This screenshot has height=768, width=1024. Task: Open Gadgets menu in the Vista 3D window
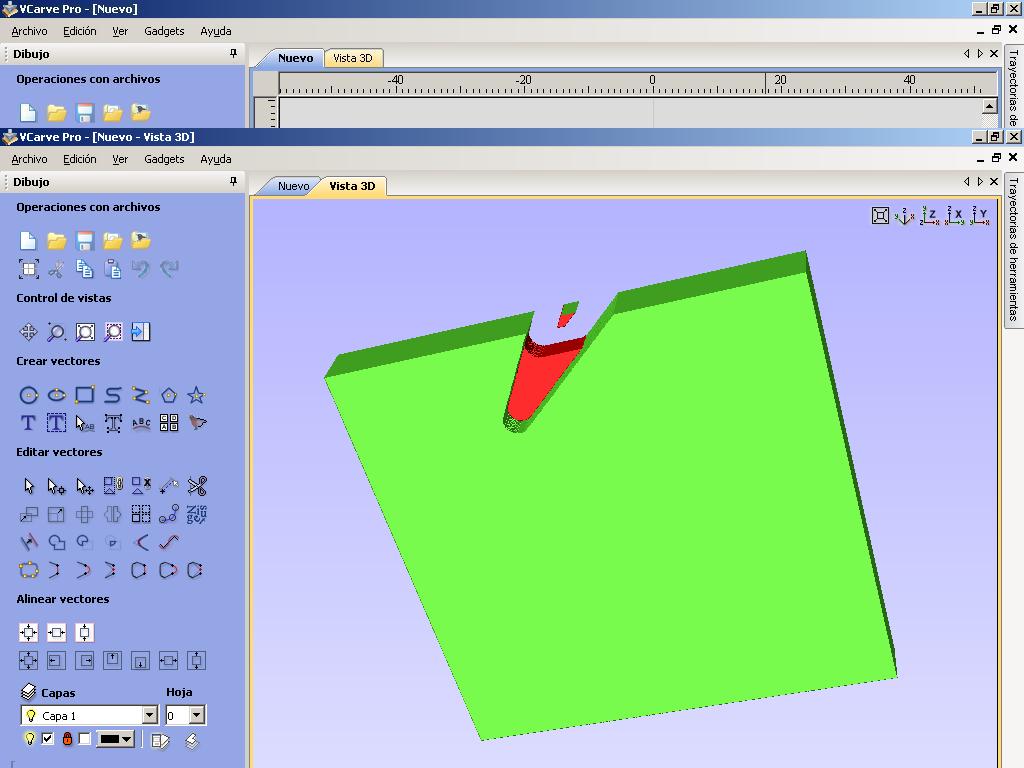164,159
